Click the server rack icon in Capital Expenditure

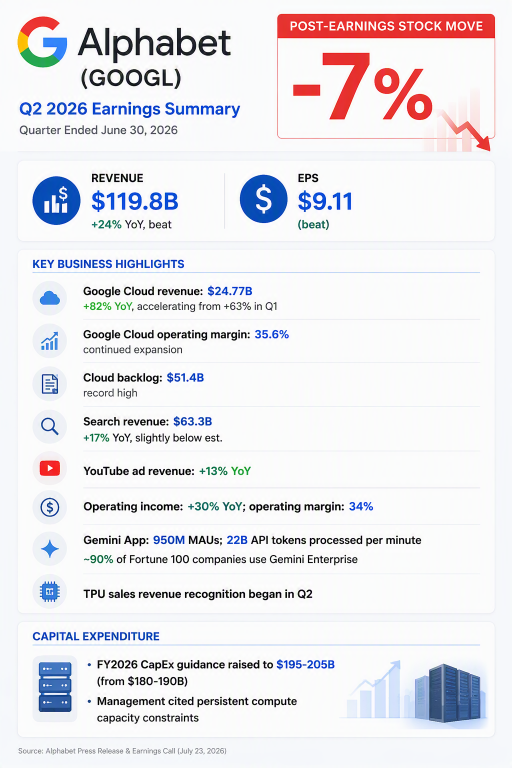coord(55,688)
